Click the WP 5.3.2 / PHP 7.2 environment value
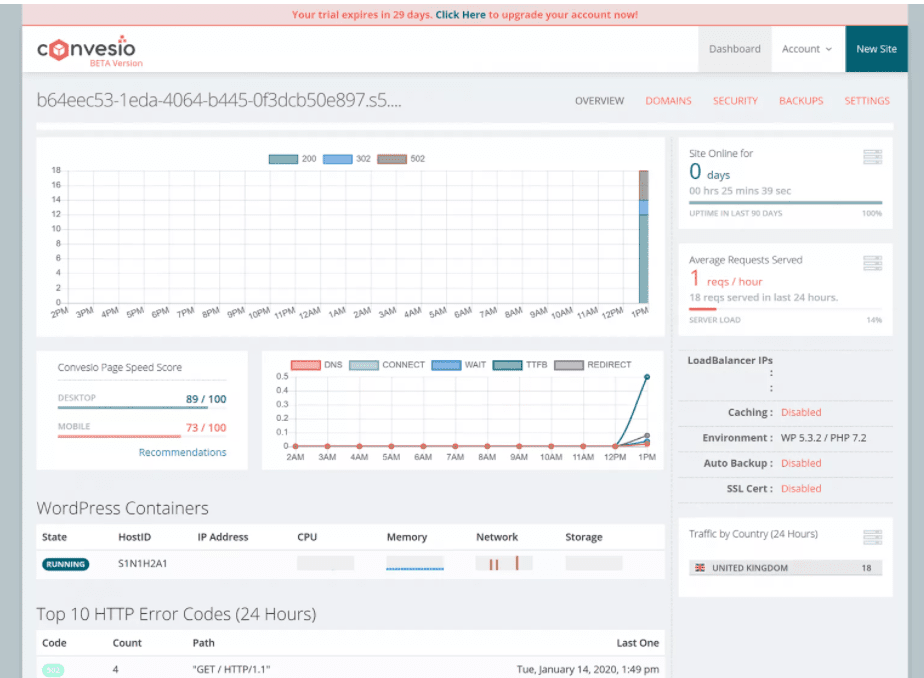Viewport: 924px width, 678px height. click(823, 438)
